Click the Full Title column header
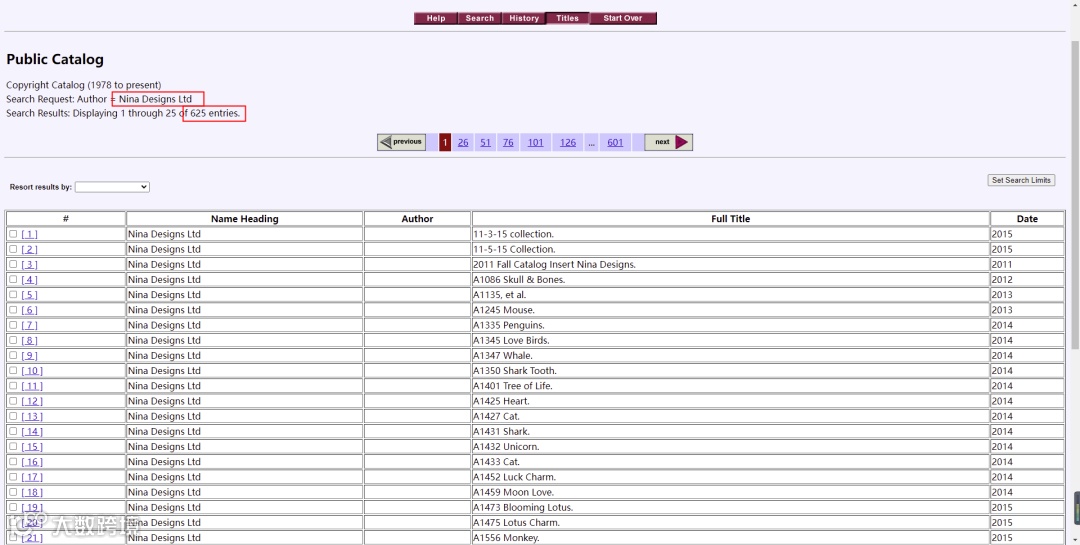 pos(730,219)
